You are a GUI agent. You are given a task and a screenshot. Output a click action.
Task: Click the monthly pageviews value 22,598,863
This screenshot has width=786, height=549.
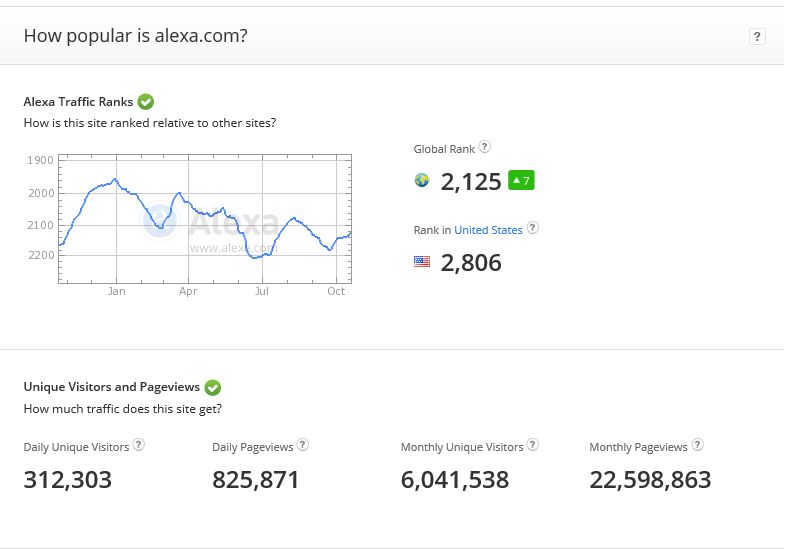pyautogui.click(x=650, y=480)
